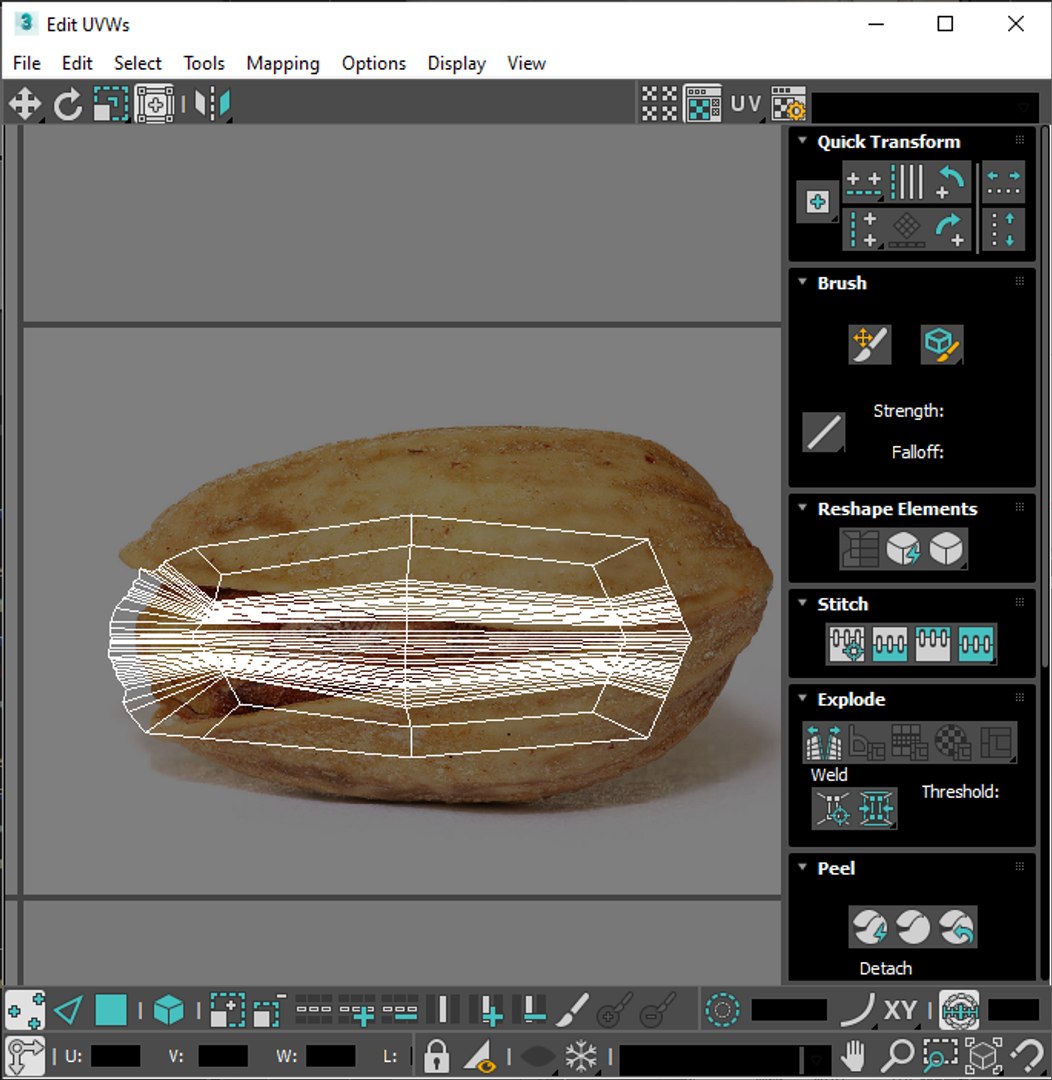Toggle multi-tile checker display icon
This screenshot has width=1052, height=1080.
659,104
